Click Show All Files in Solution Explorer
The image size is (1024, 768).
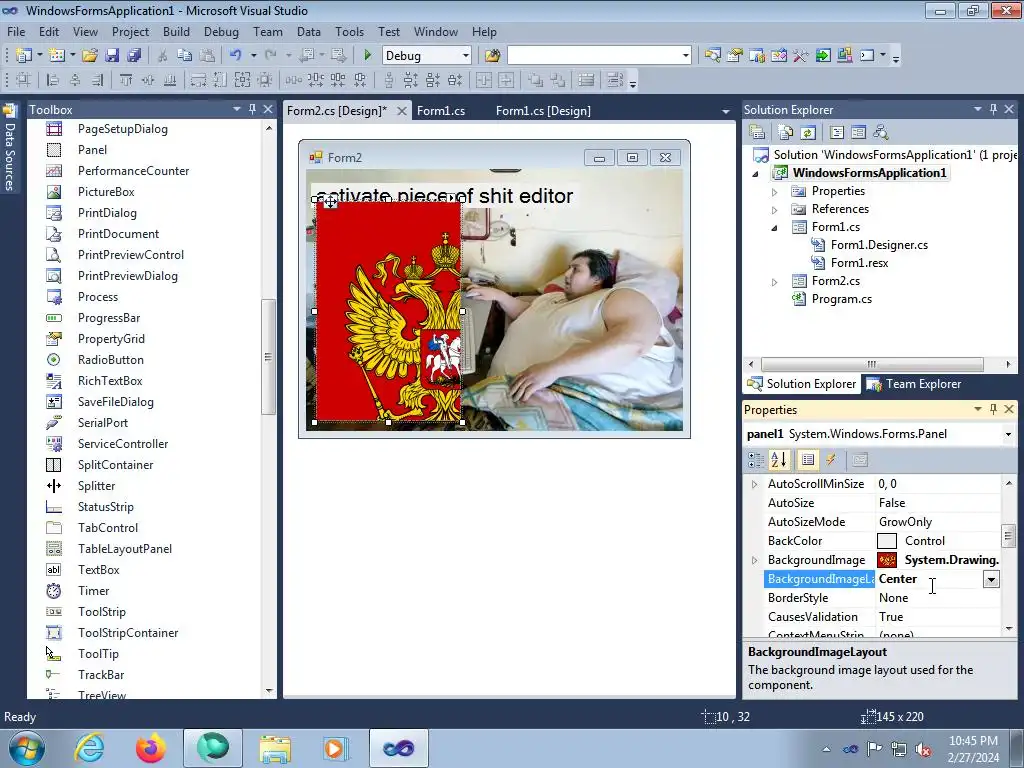786,133
